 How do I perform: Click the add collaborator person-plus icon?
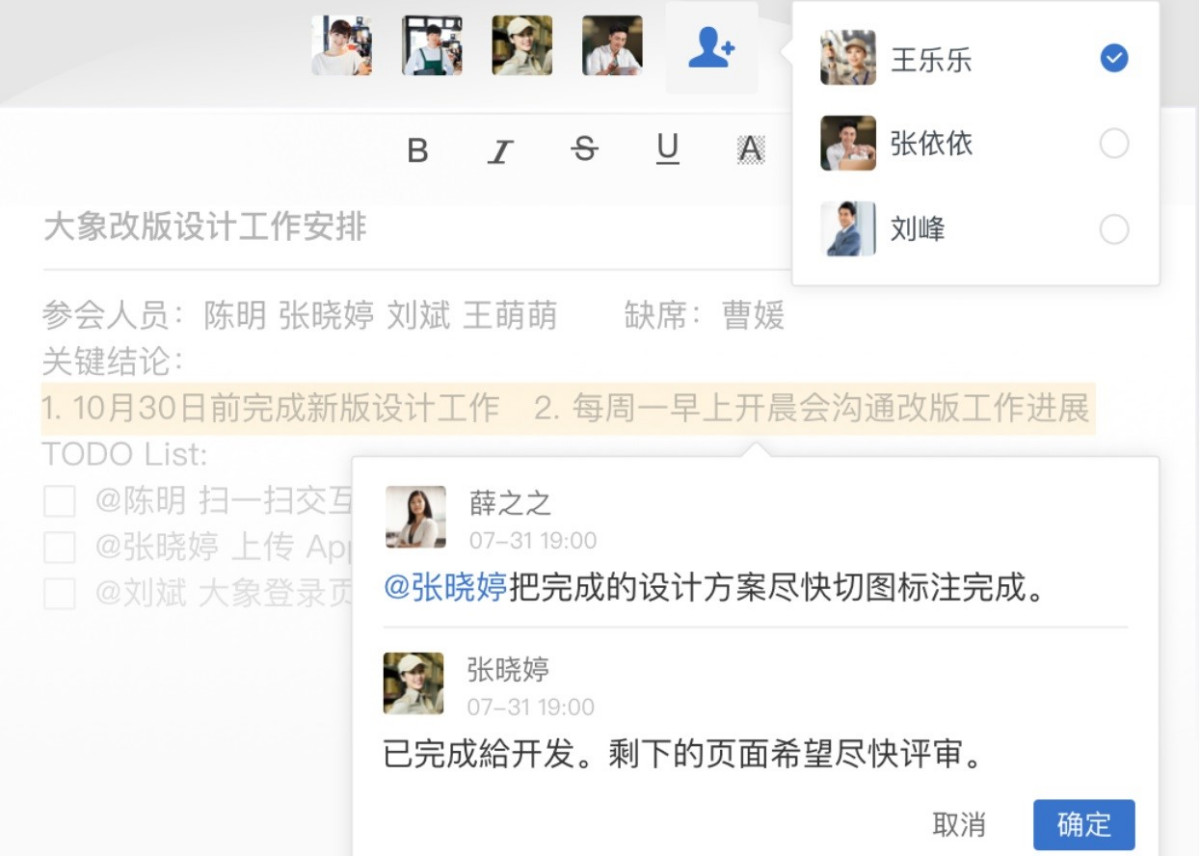pos(712,48)
